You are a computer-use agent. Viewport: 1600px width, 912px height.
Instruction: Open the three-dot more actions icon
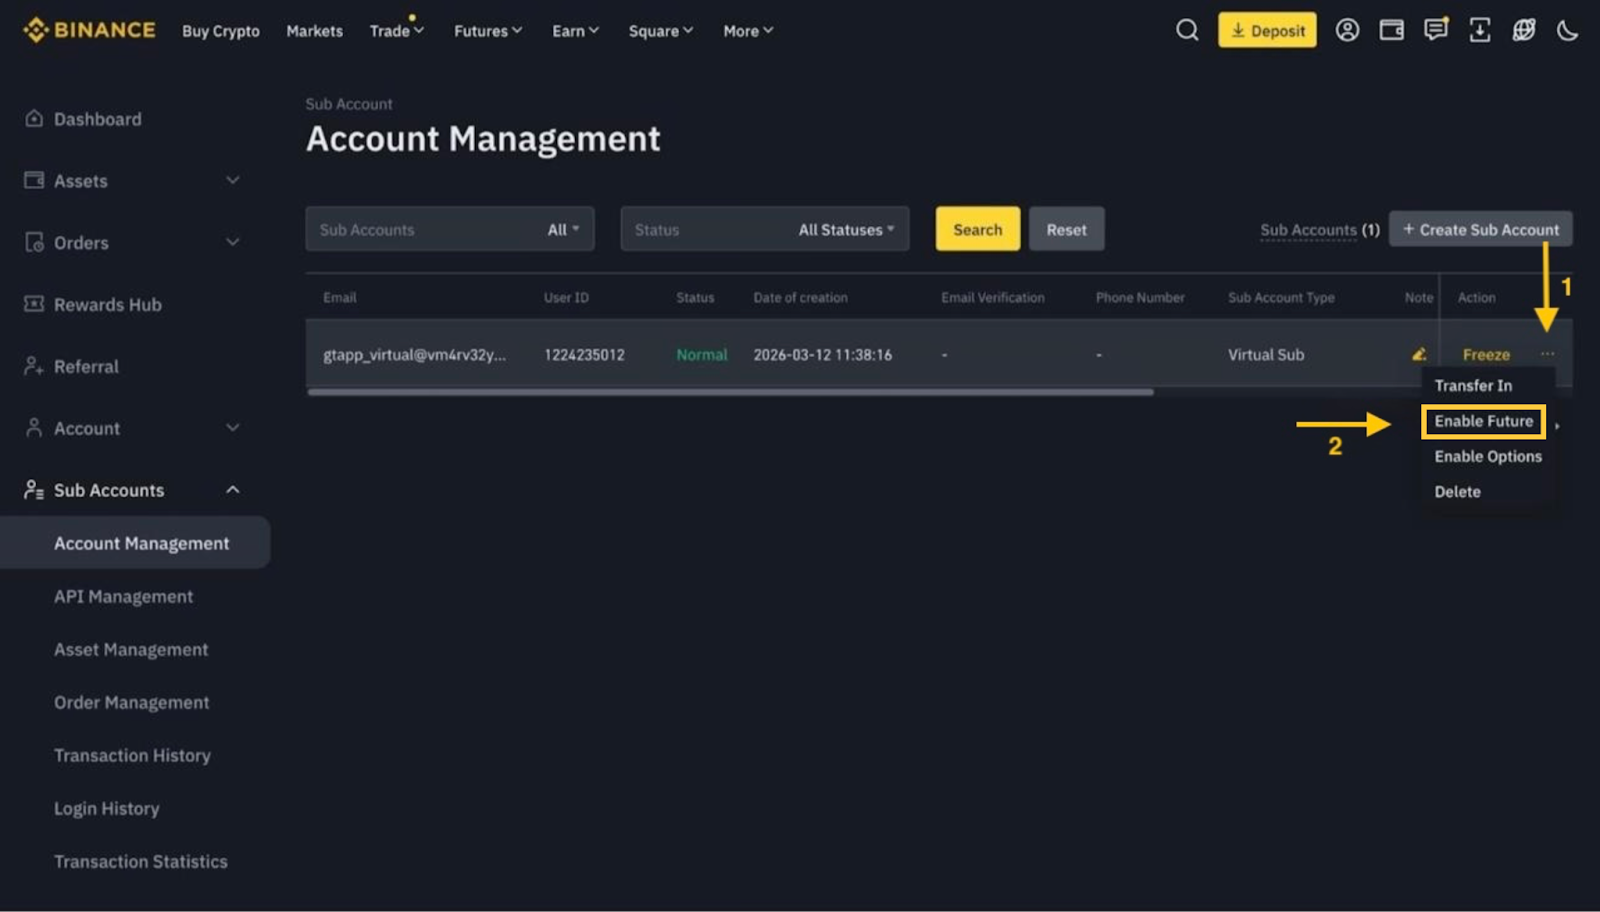click(x=1547, y=354)
